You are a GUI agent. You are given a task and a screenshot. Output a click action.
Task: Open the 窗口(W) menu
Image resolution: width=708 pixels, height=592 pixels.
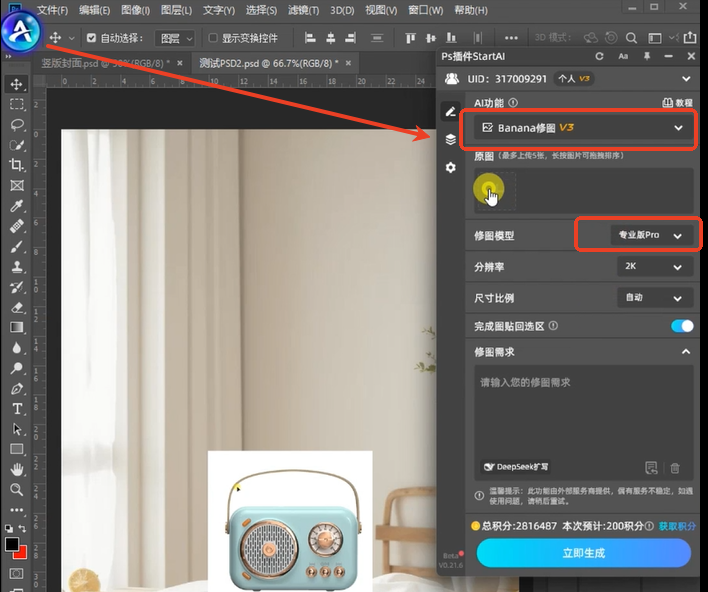pyautogui.click(x=425, y=10)
